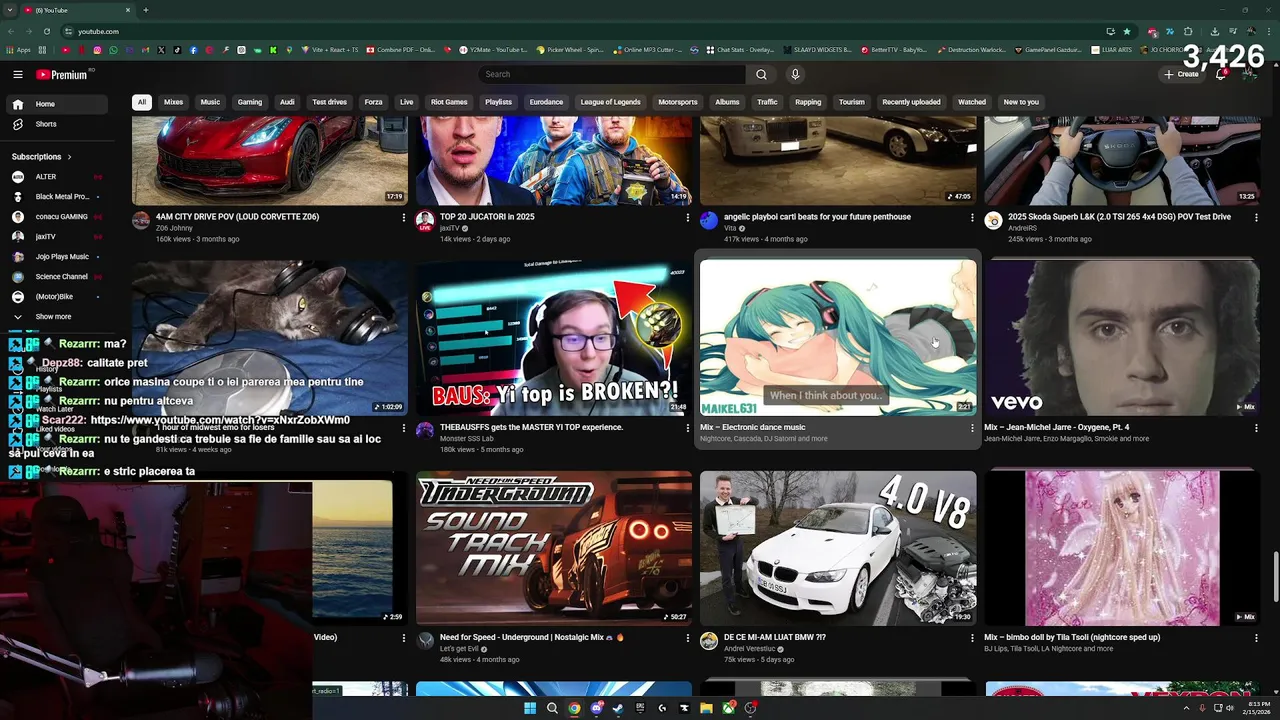Screen dimensions: 1280x720
Task: Expand Show more subscriptions
Action: (56, 317)
